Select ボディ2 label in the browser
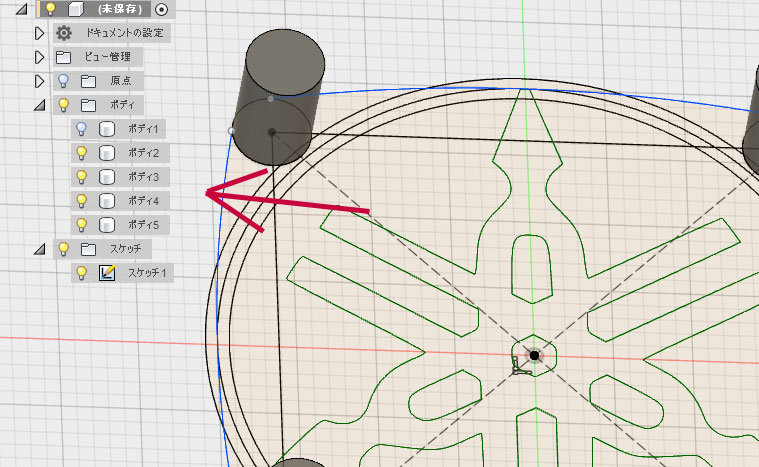The height and width of the screenshot is (467, 759). (143, 153)
